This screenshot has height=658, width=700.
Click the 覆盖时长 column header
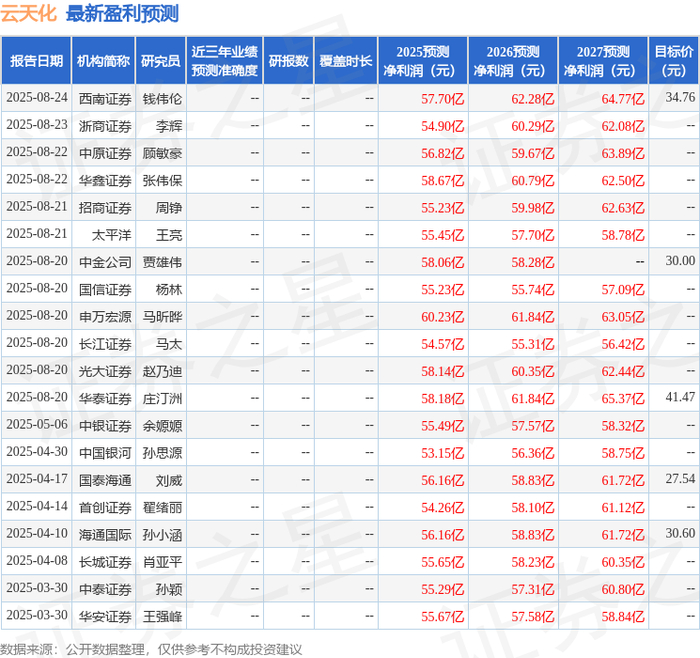click(x=346, y=61)
